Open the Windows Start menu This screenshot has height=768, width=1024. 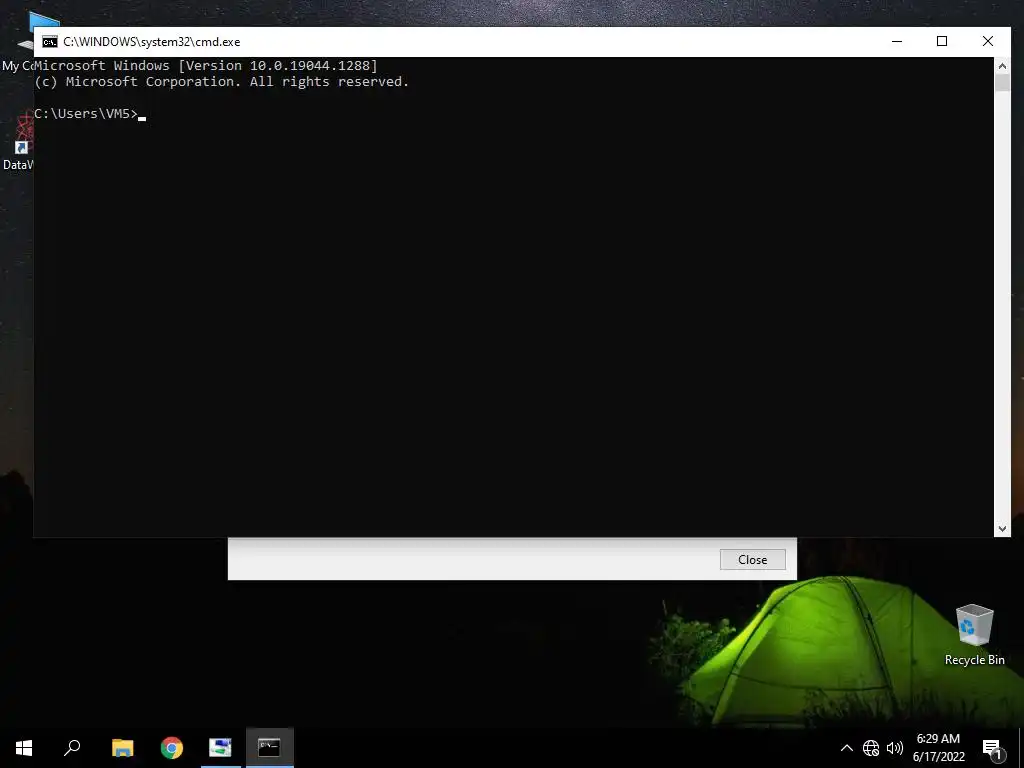(x=24, y=748)
